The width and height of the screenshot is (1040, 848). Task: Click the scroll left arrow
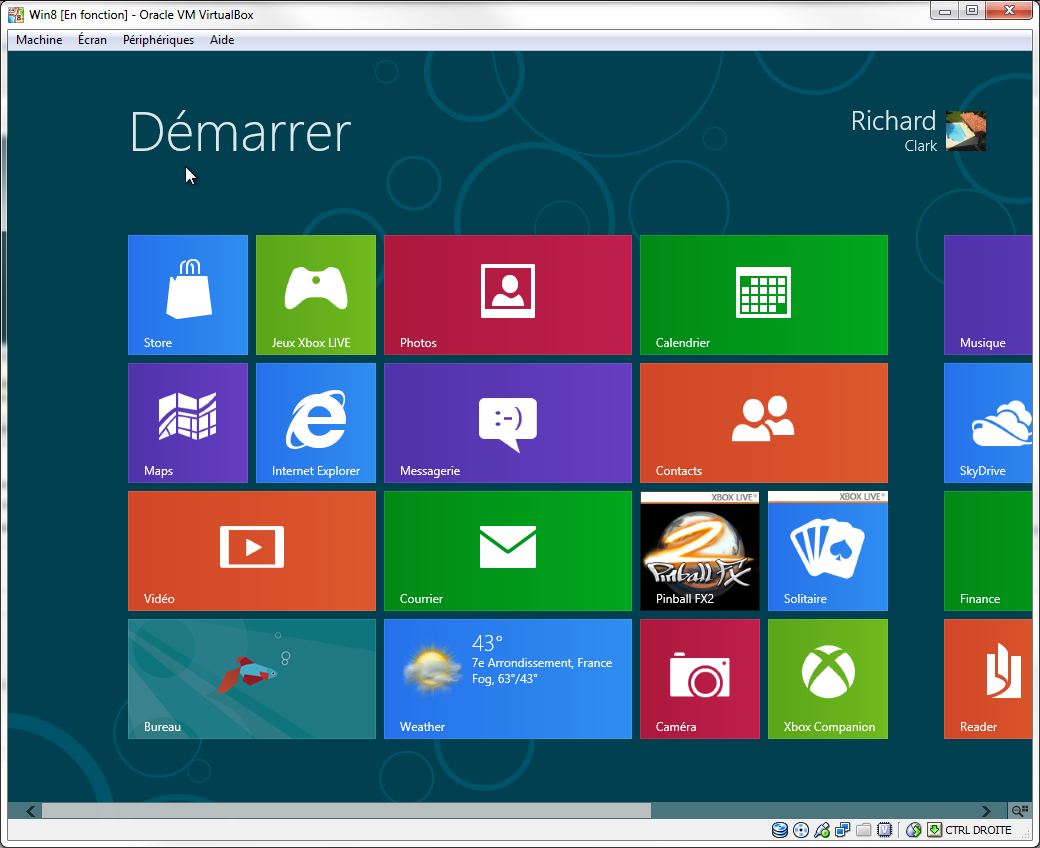tap(31, 811)
